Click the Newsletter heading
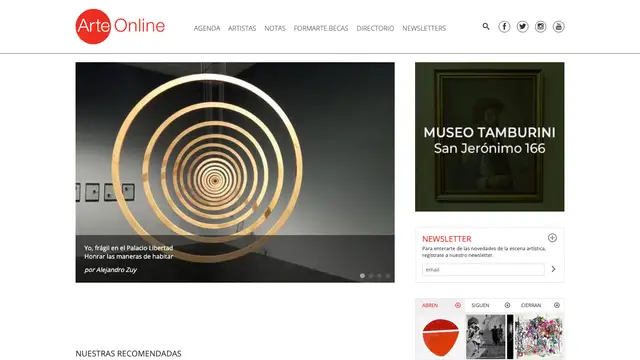The height and width of the screenshot is (360, 640). 447,239
